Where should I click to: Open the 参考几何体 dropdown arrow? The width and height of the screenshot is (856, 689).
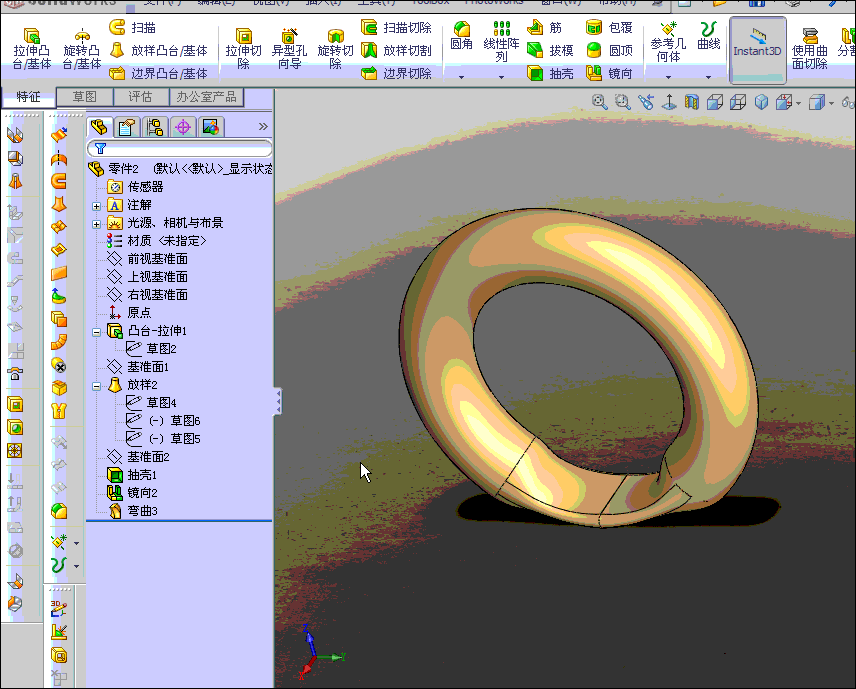[x=668, y=77]
